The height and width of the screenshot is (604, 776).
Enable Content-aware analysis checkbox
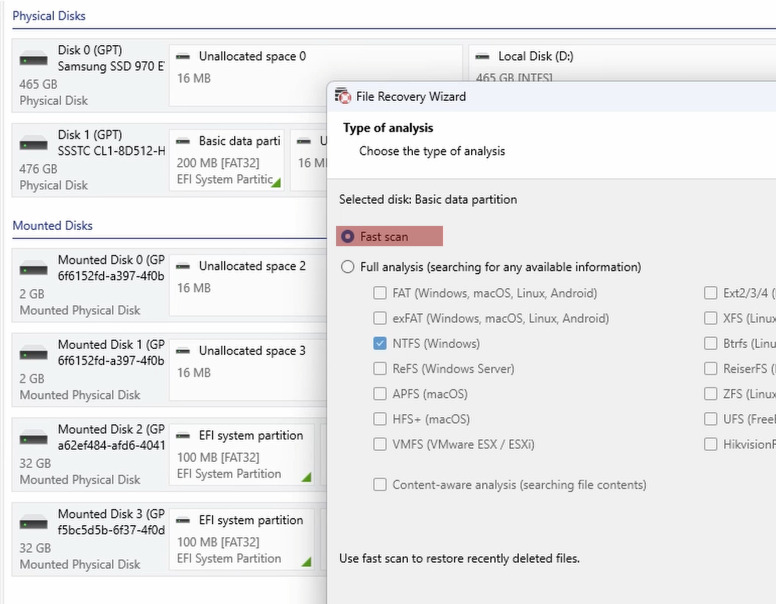[x=380, y=485]
